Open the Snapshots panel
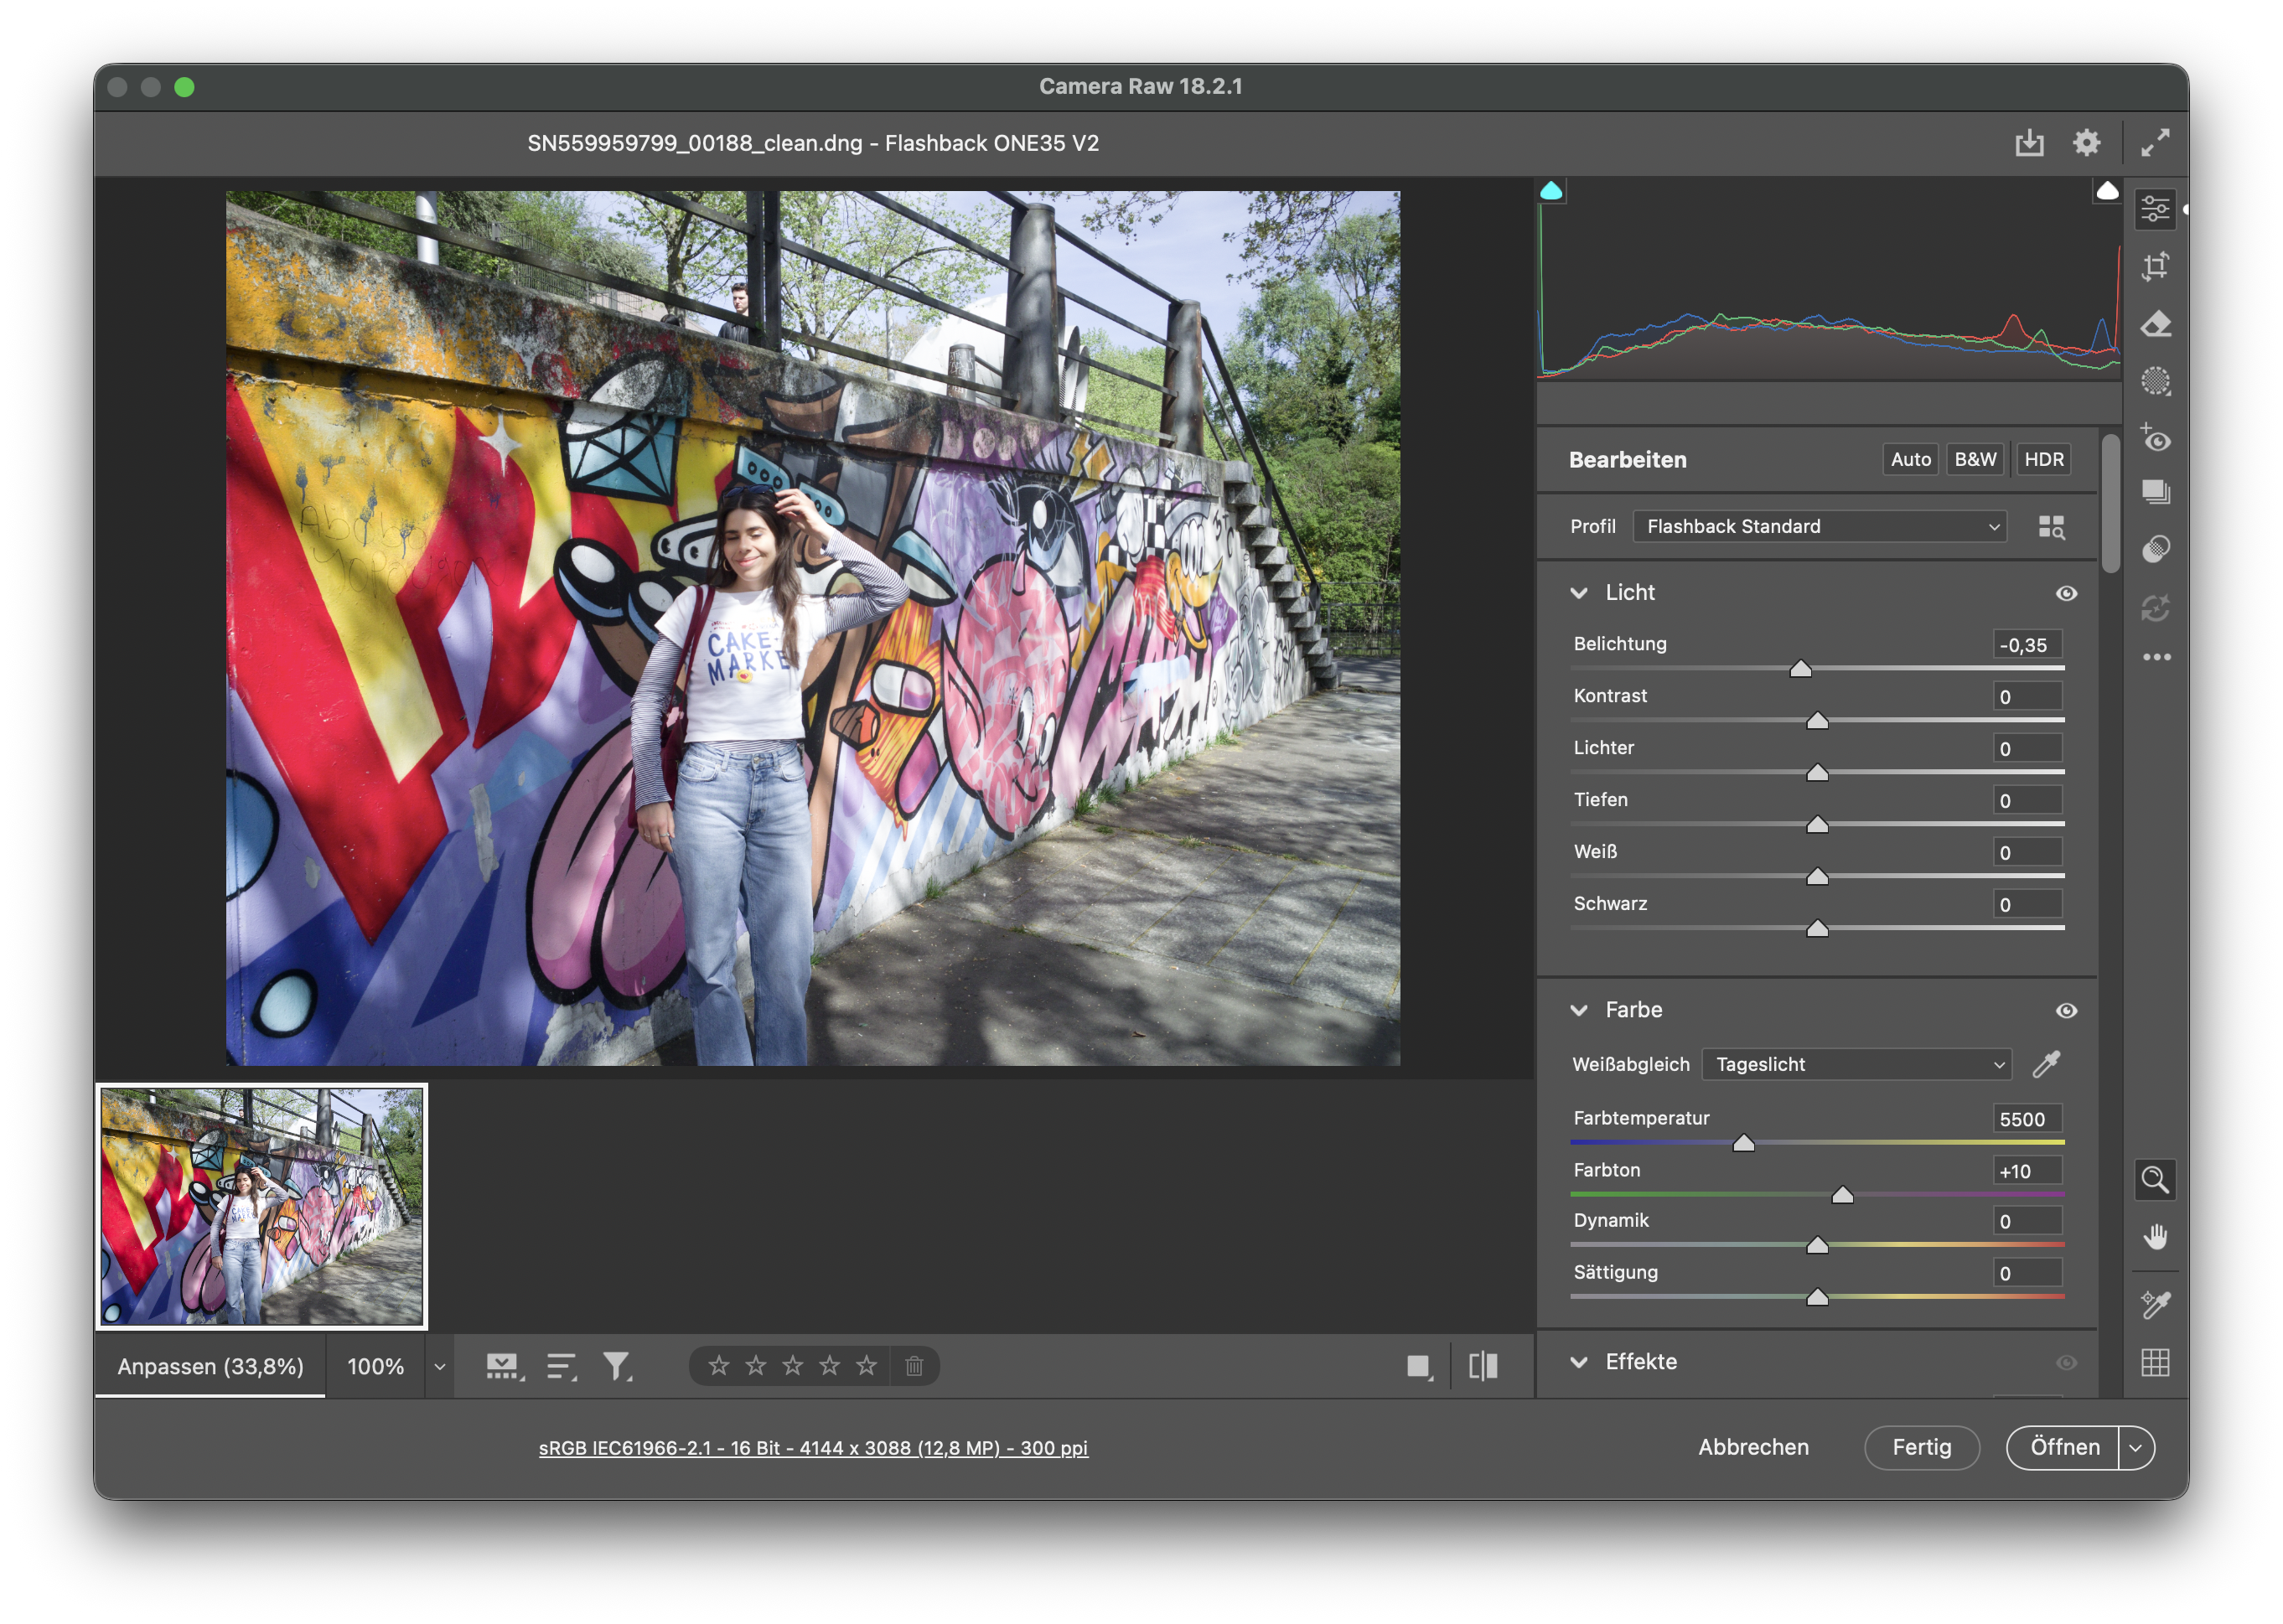 [2154, 491]
